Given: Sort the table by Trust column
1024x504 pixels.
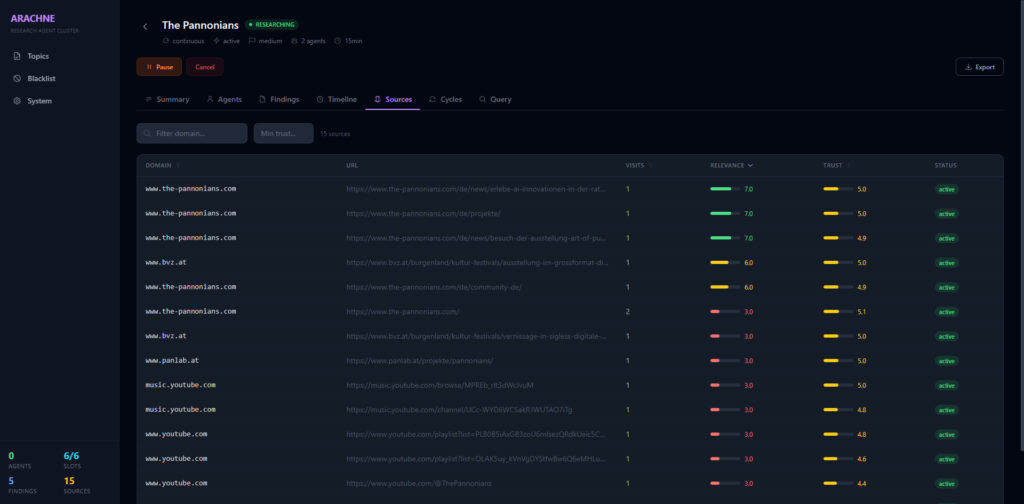Looking at the screenshot, I should [835, 165].
